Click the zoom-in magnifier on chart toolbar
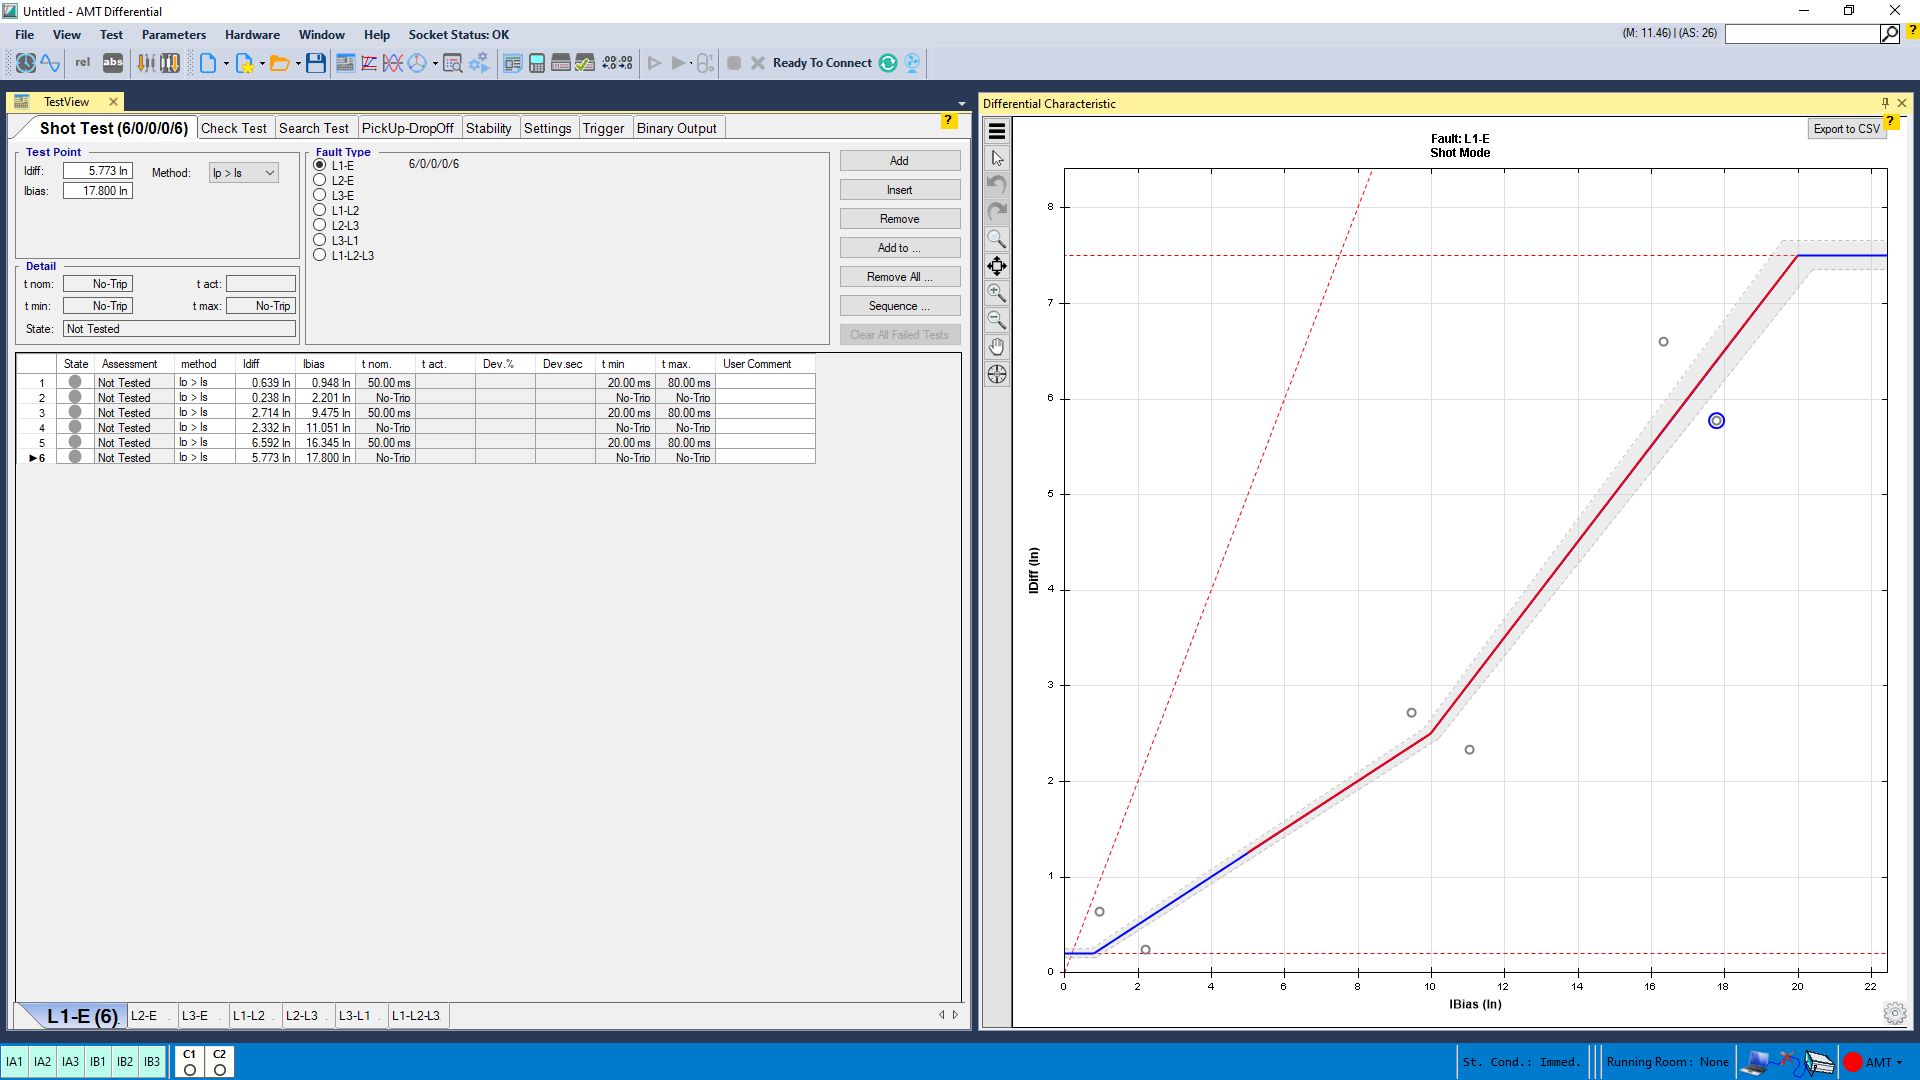 [997, 293]
